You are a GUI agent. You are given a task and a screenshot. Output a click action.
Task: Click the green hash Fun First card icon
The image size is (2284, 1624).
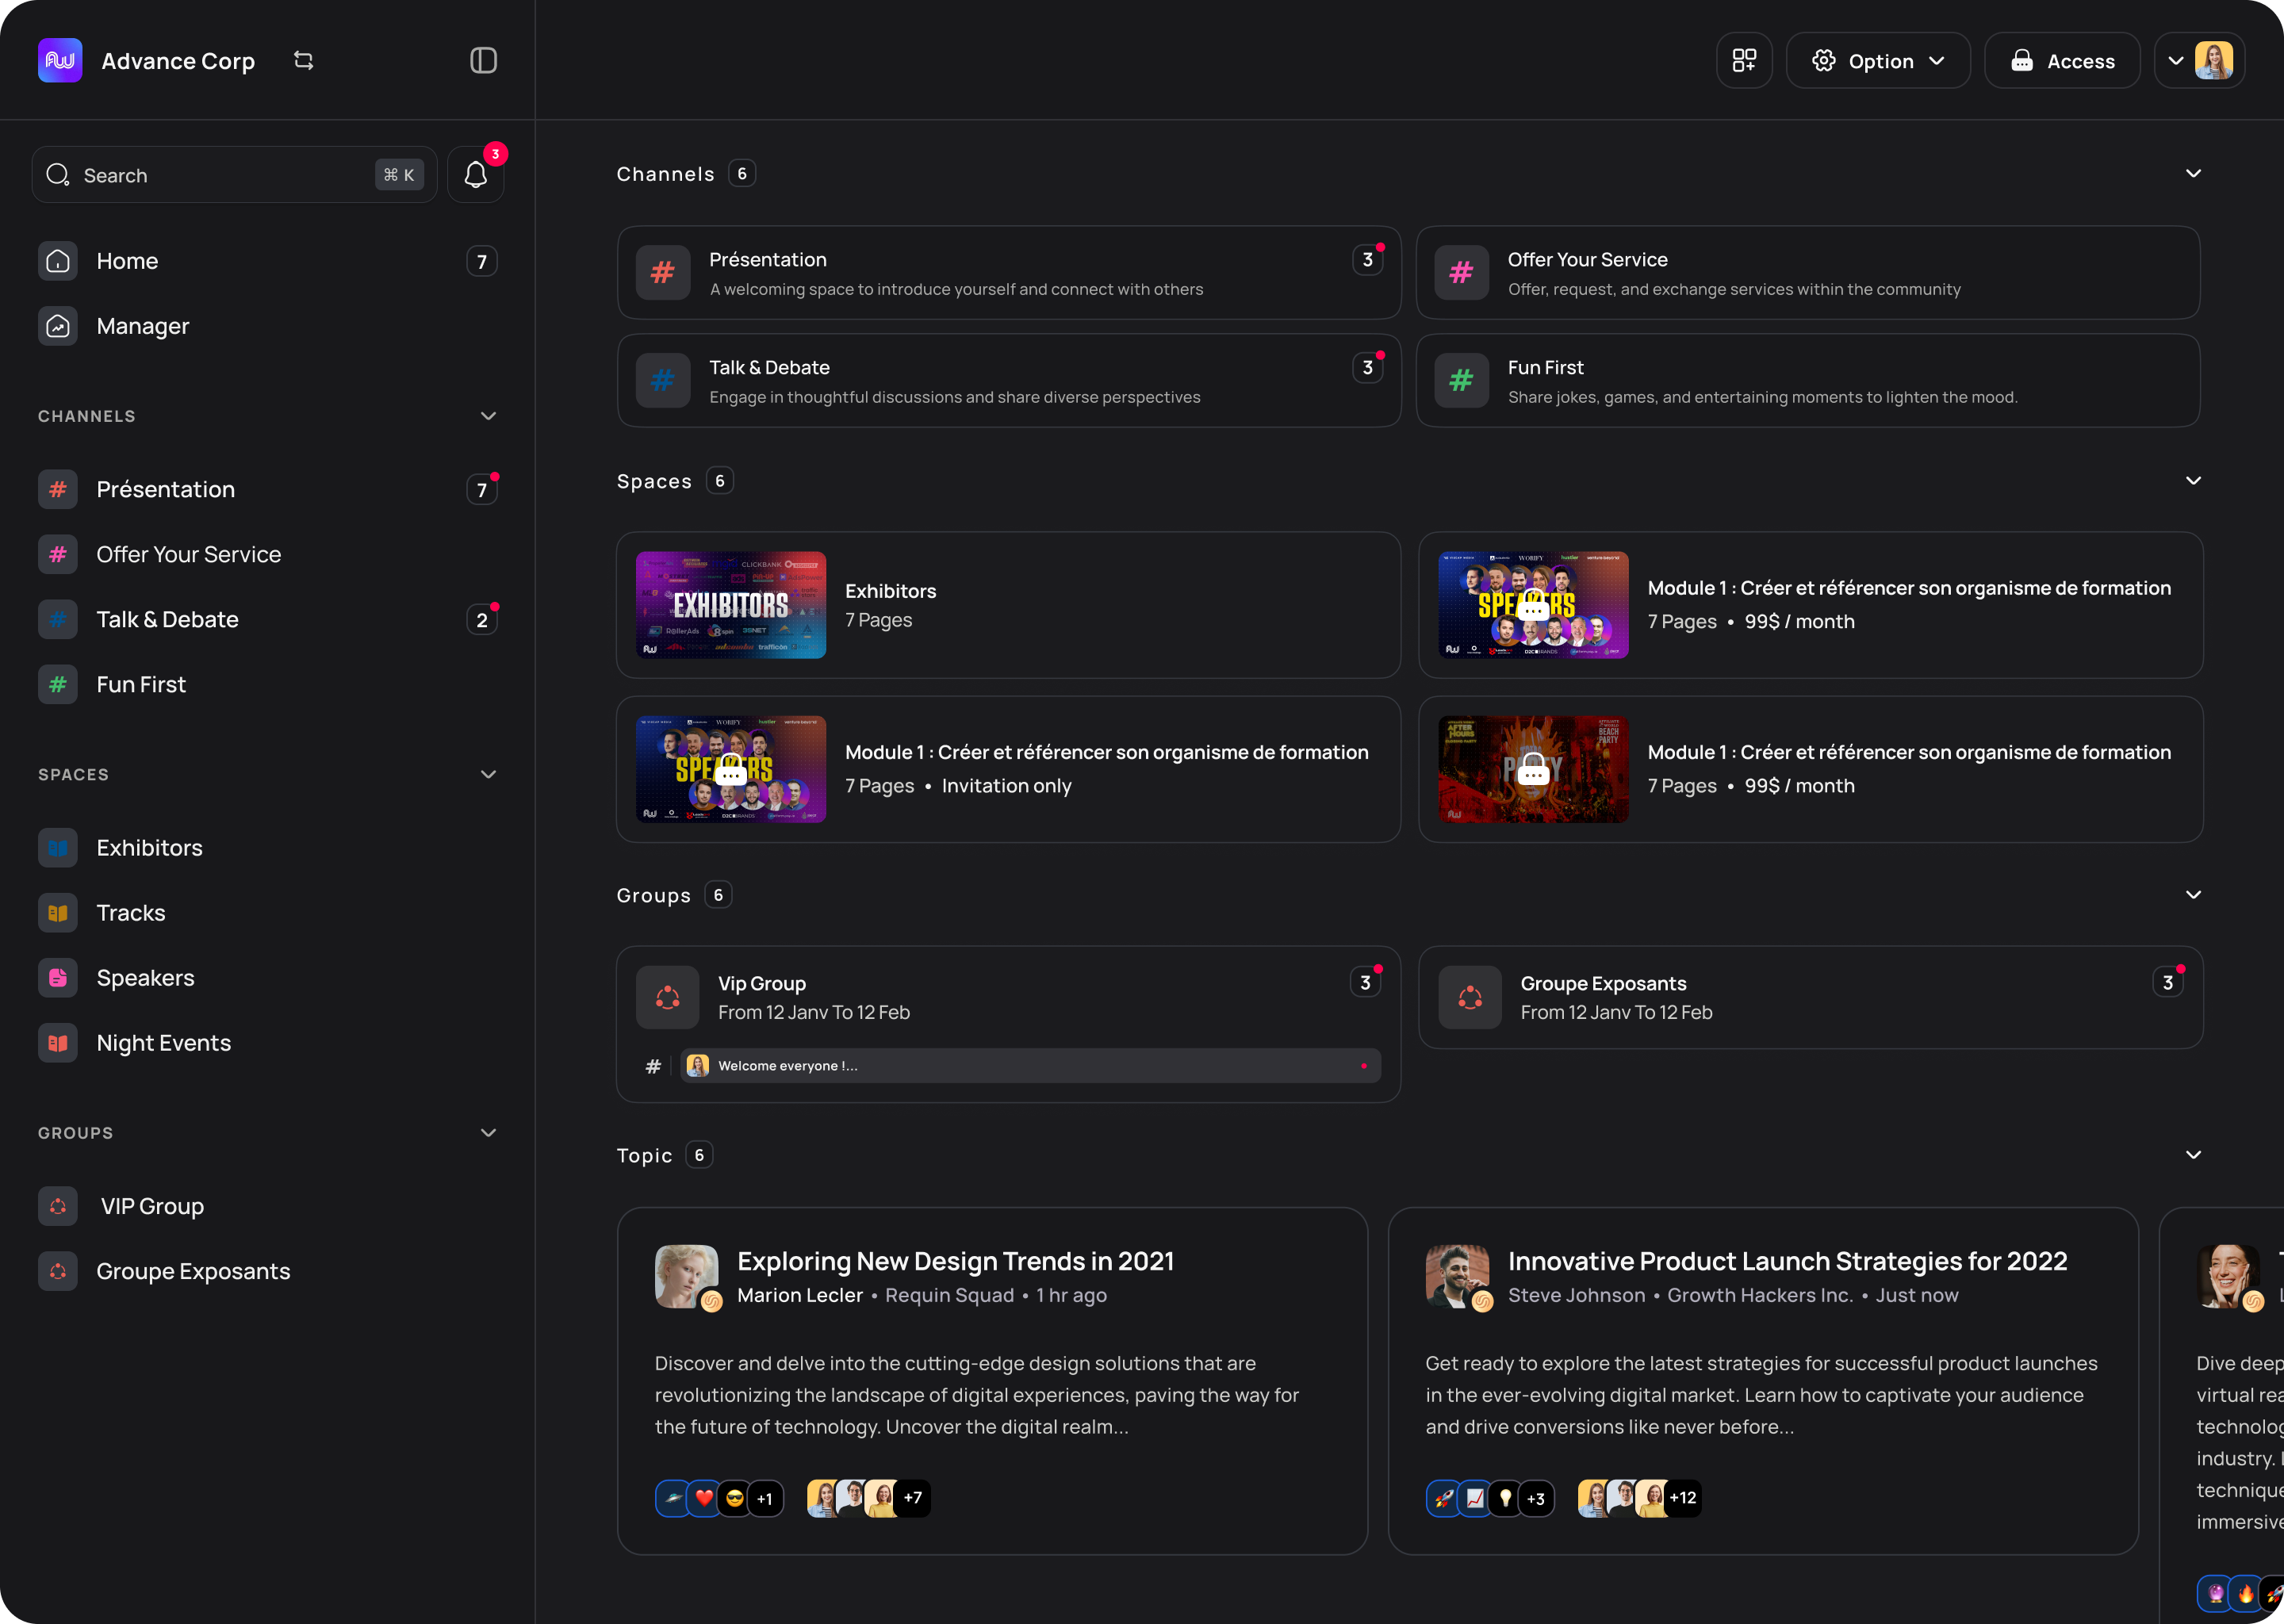[1461, 380]
